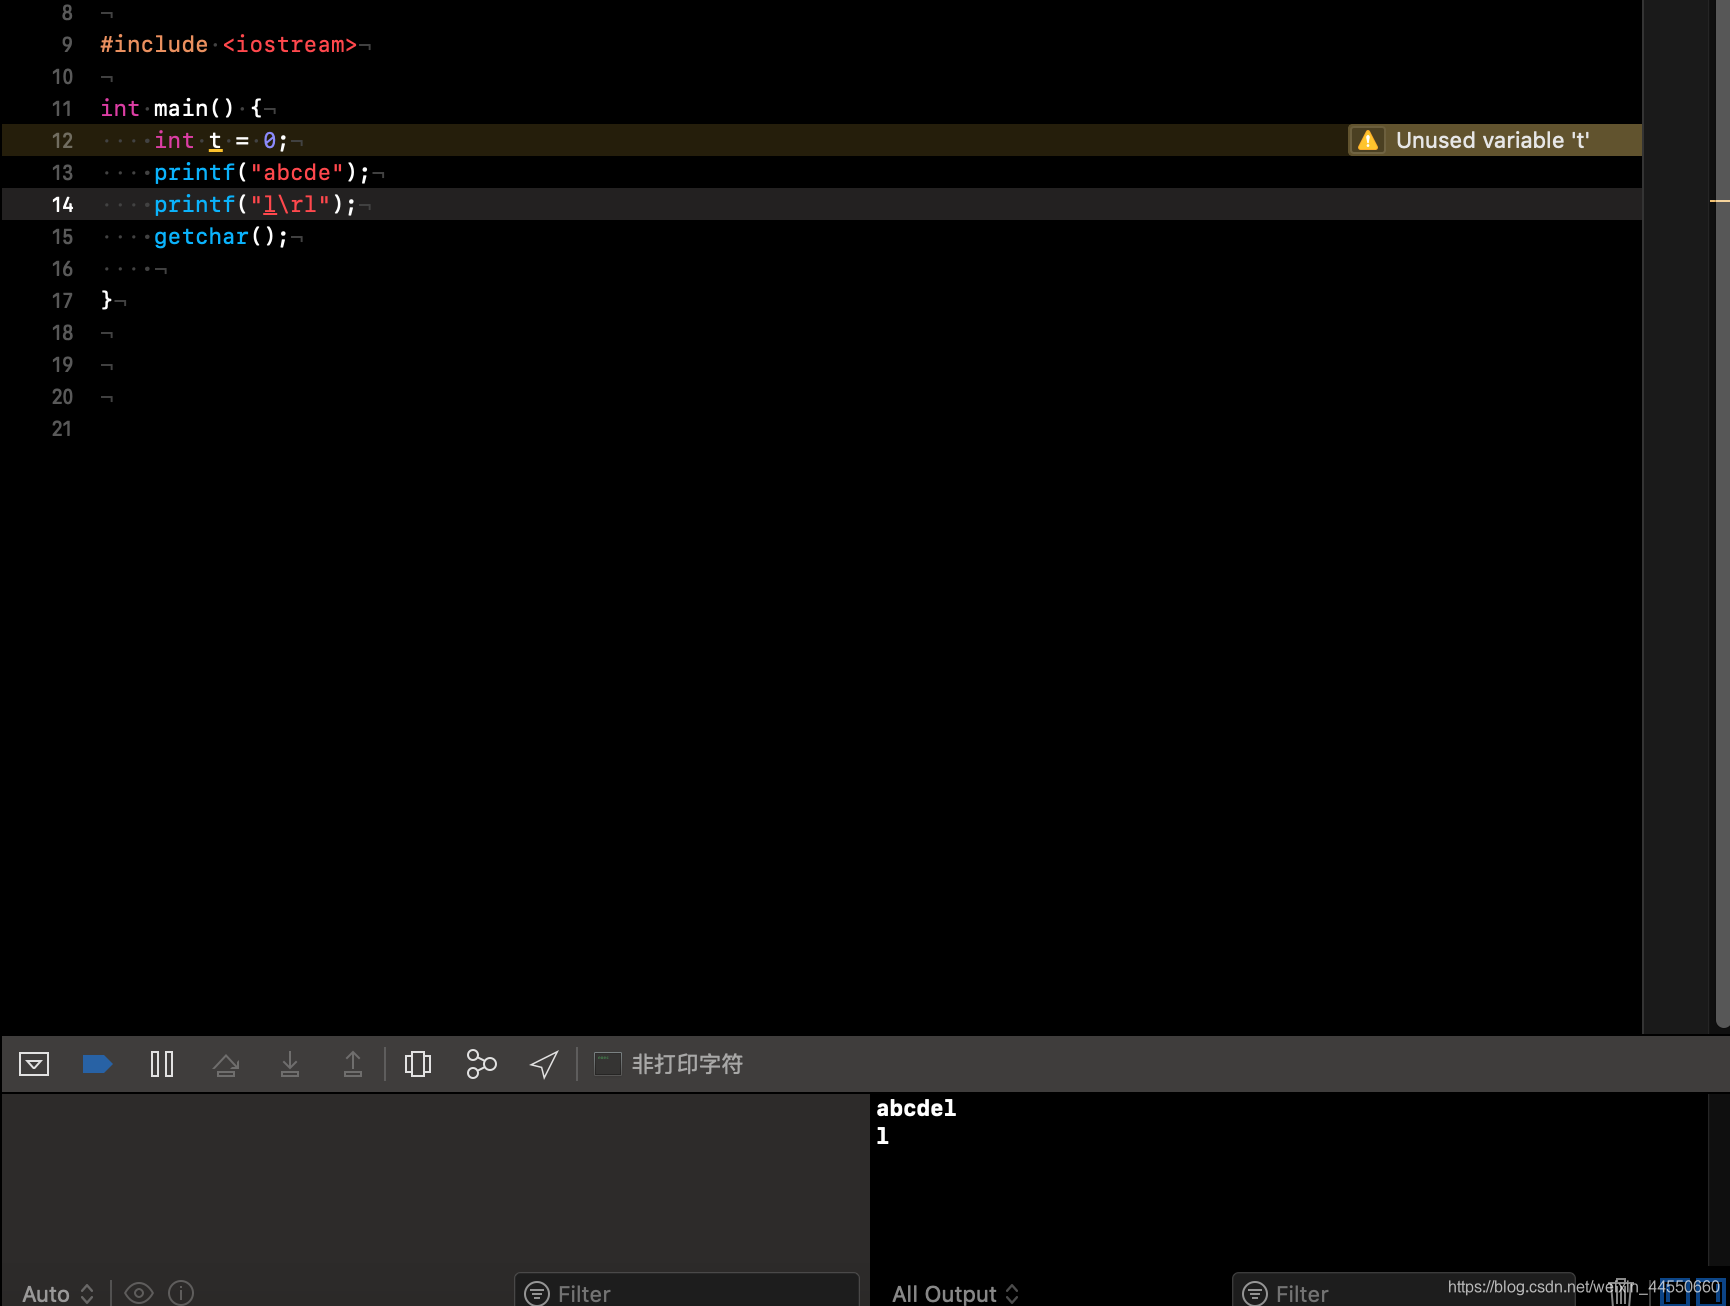Click the Unused variable 't' warning banner
The image size is (1730, 1306).
(x=1494, y=140)
